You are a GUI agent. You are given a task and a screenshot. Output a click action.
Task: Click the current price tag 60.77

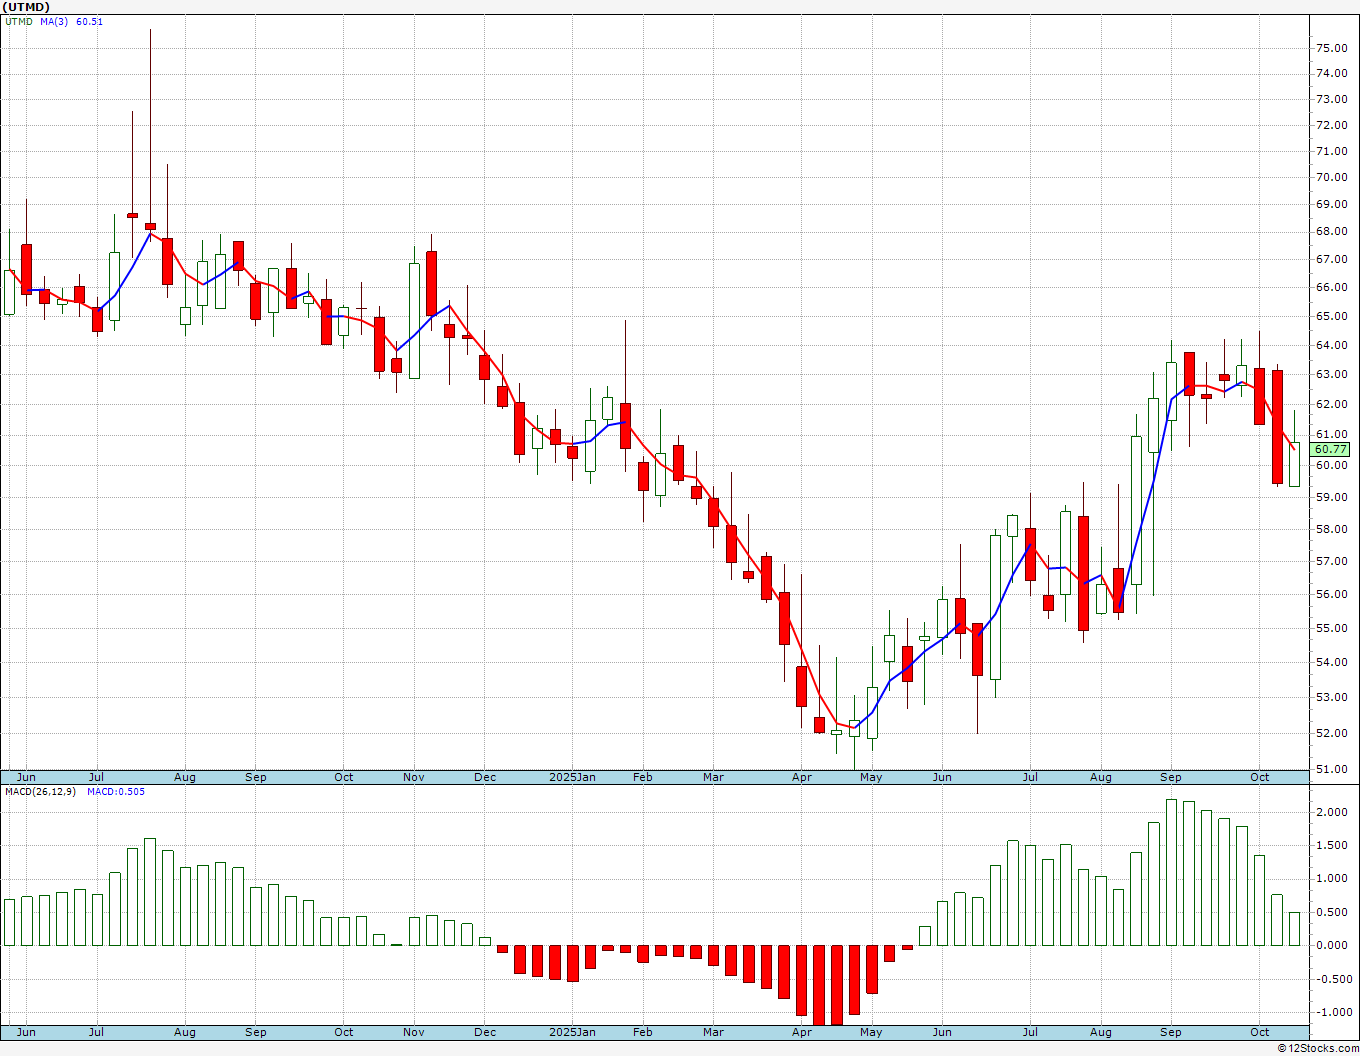coord(1331,450)
